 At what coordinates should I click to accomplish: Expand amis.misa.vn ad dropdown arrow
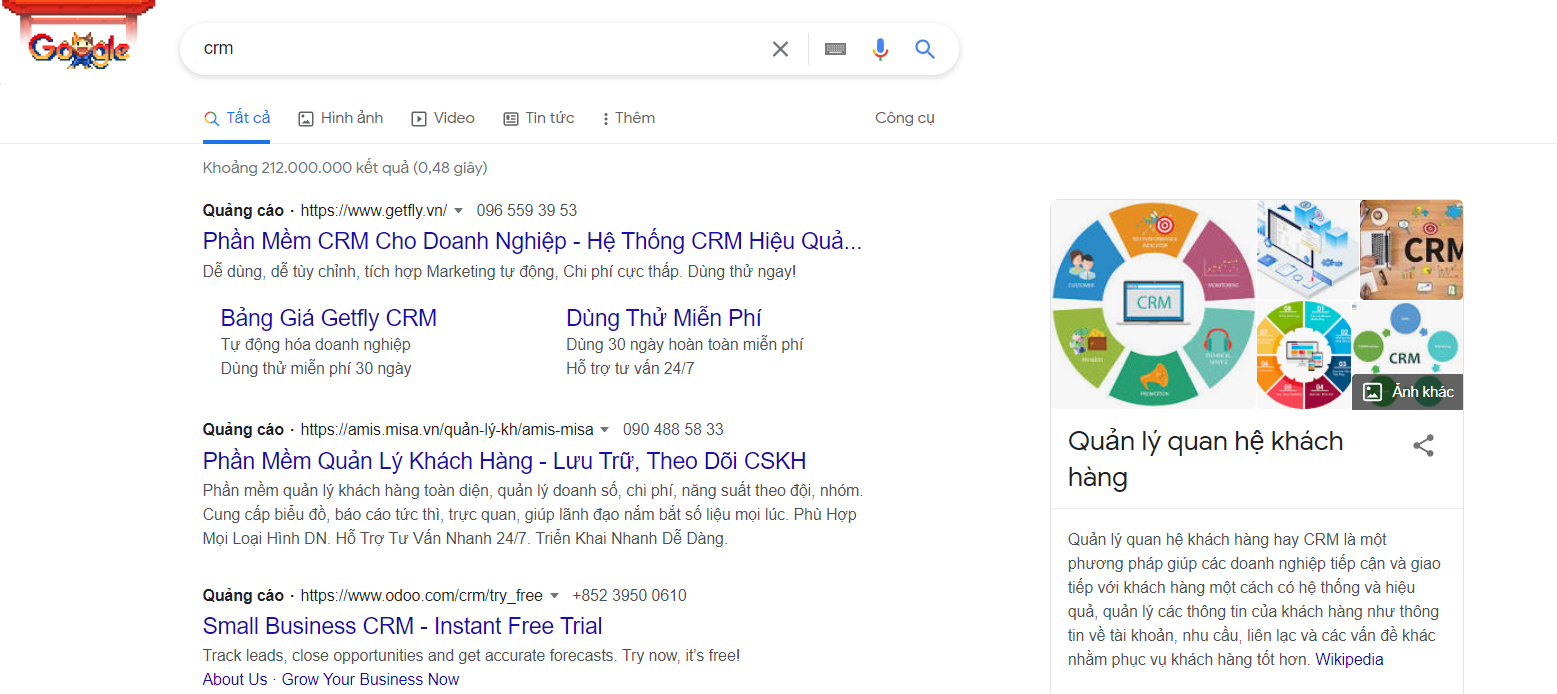click(x=604, y=430)
